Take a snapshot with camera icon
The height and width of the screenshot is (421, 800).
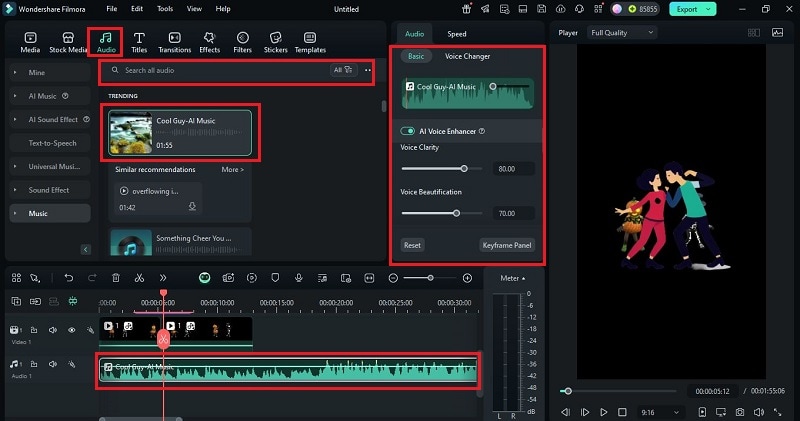pos(740,412)
